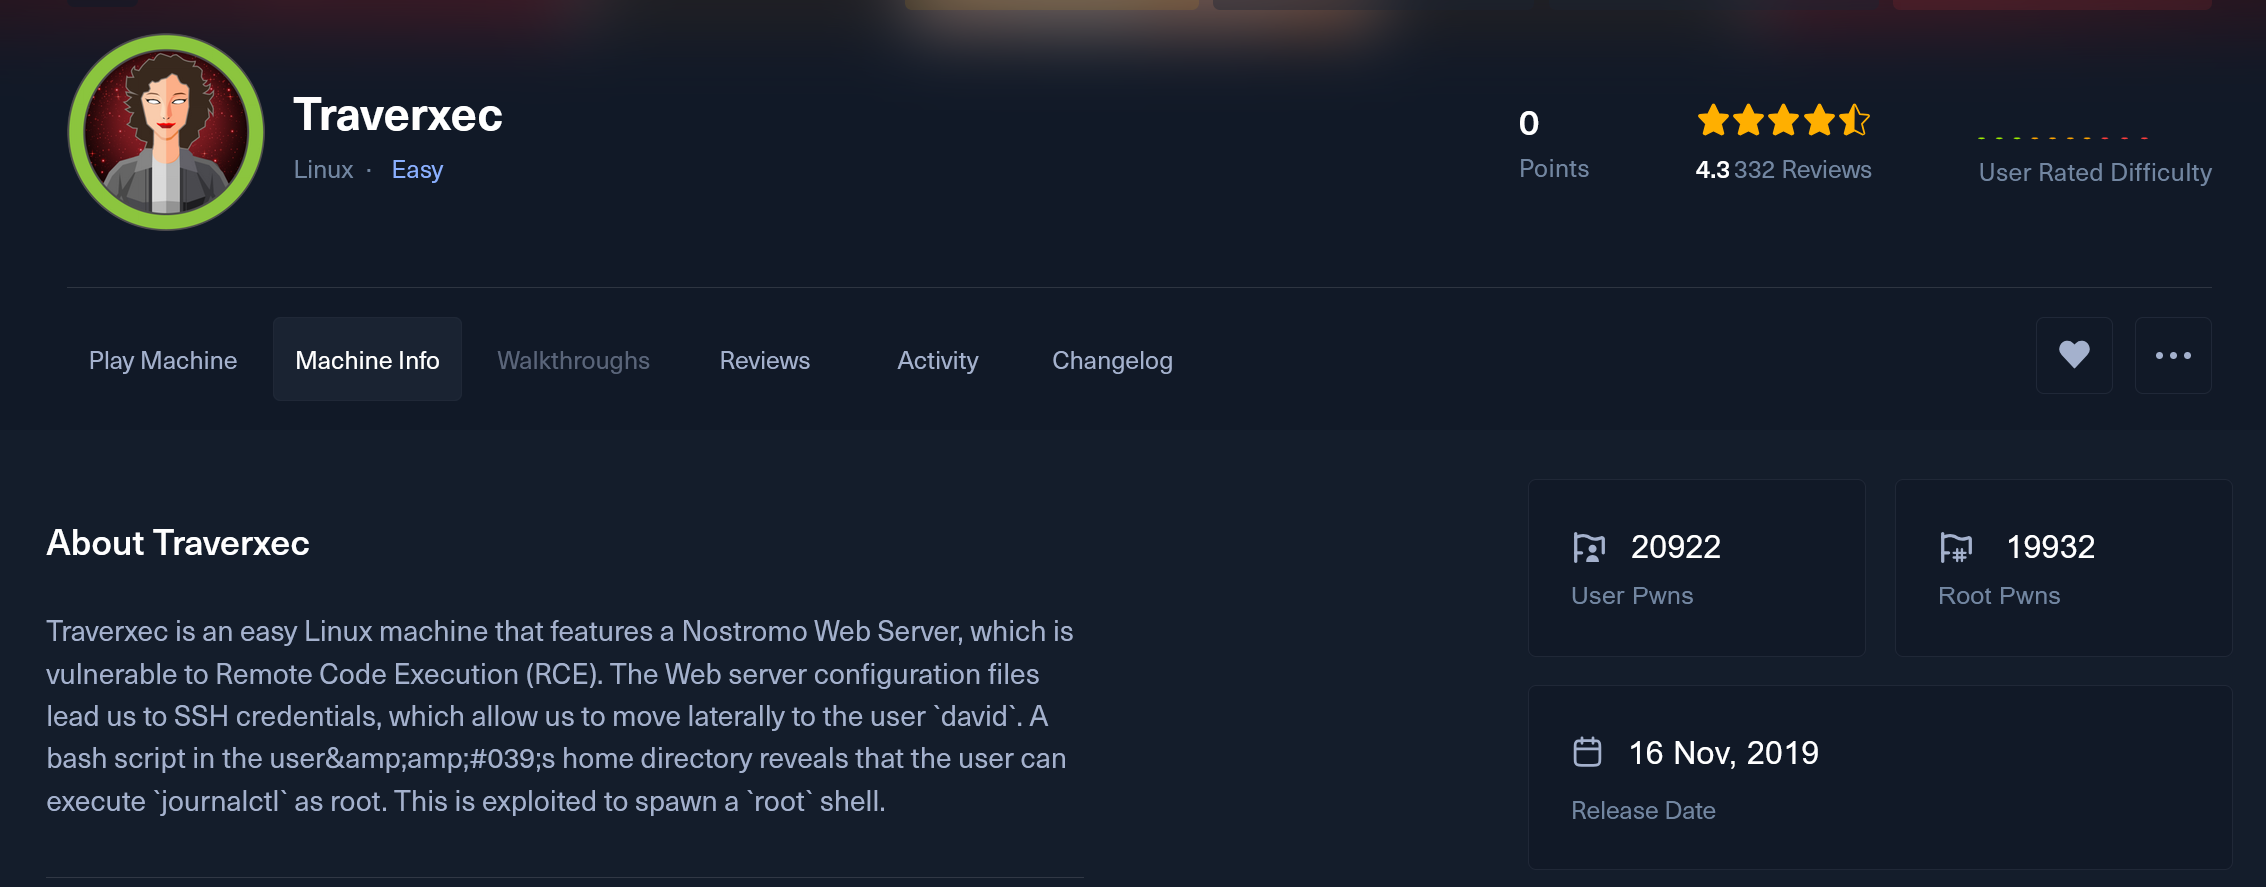Open the Reviews tab

coord(765,360)
